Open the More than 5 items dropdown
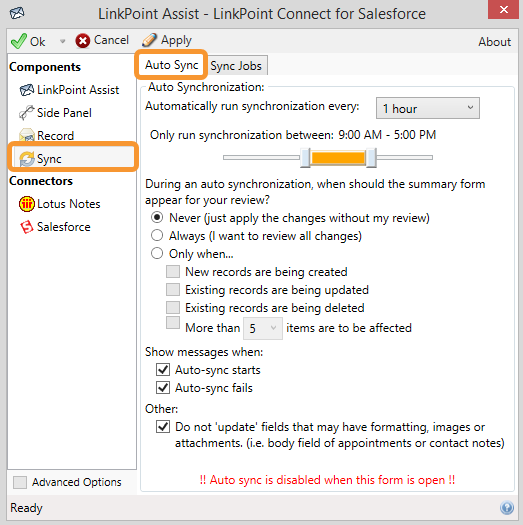The width and height of the screenshot is (523, 525). pyautogui.click(x=263, y=328)
